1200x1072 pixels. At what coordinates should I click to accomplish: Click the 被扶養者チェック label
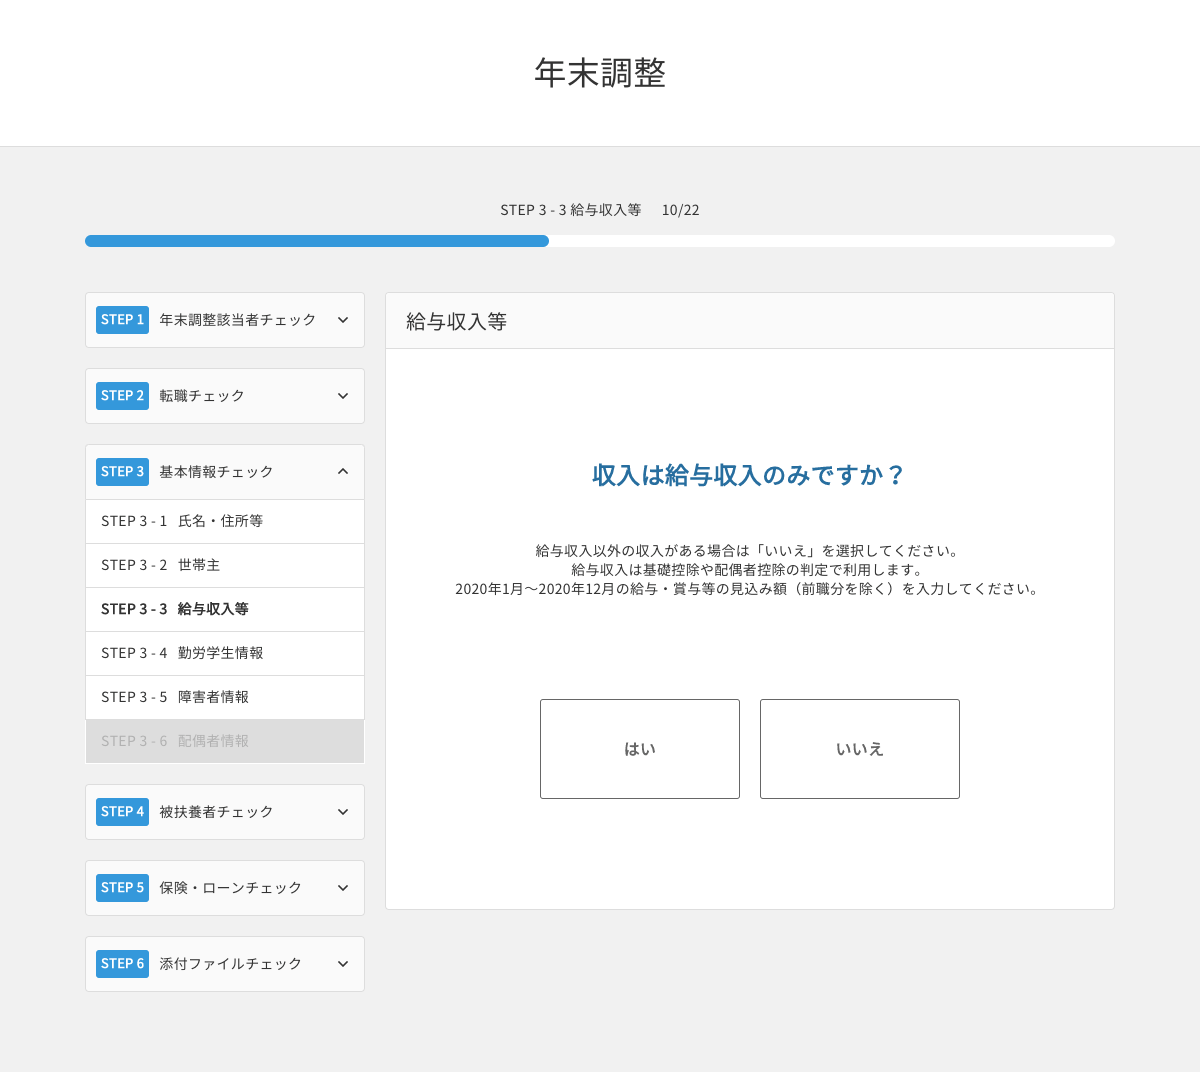216,812
